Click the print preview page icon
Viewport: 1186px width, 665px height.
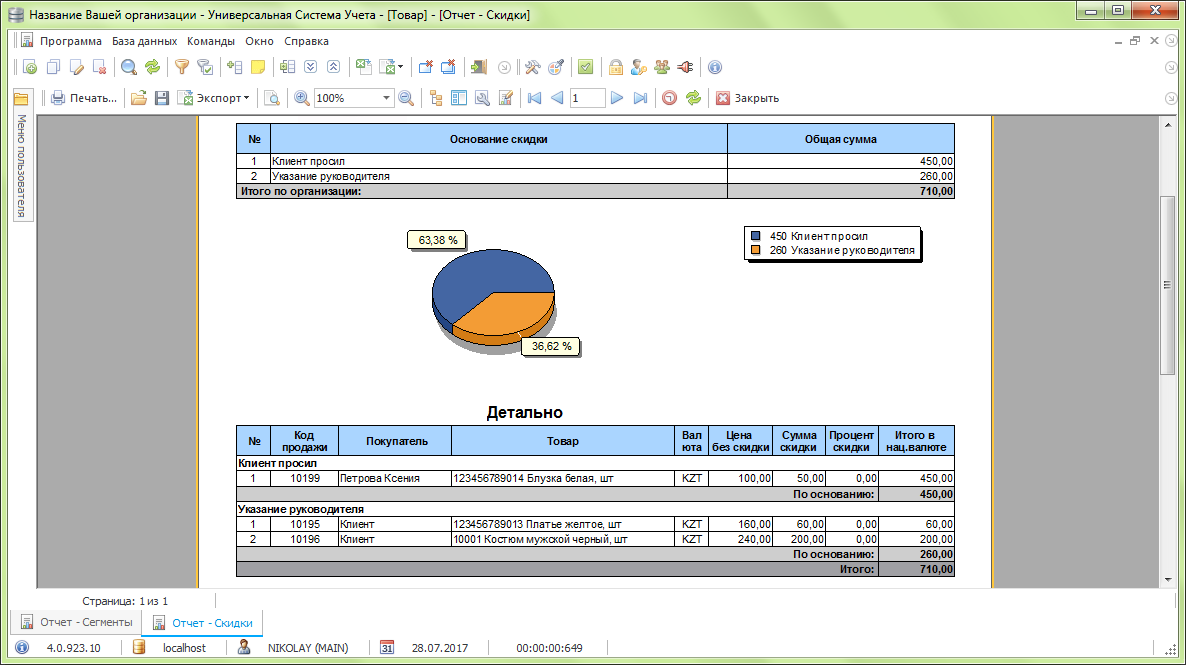(272, 98)
